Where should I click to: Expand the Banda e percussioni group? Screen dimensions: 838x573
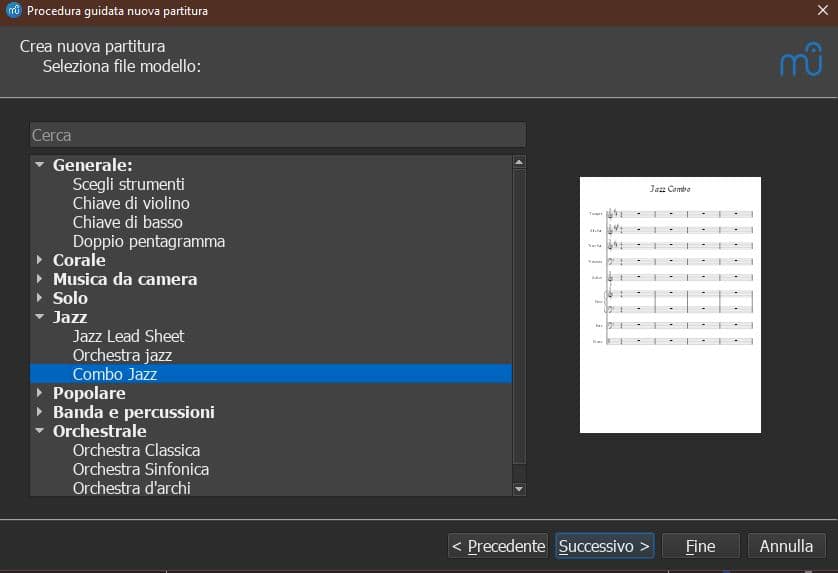(x=39, y=412)
